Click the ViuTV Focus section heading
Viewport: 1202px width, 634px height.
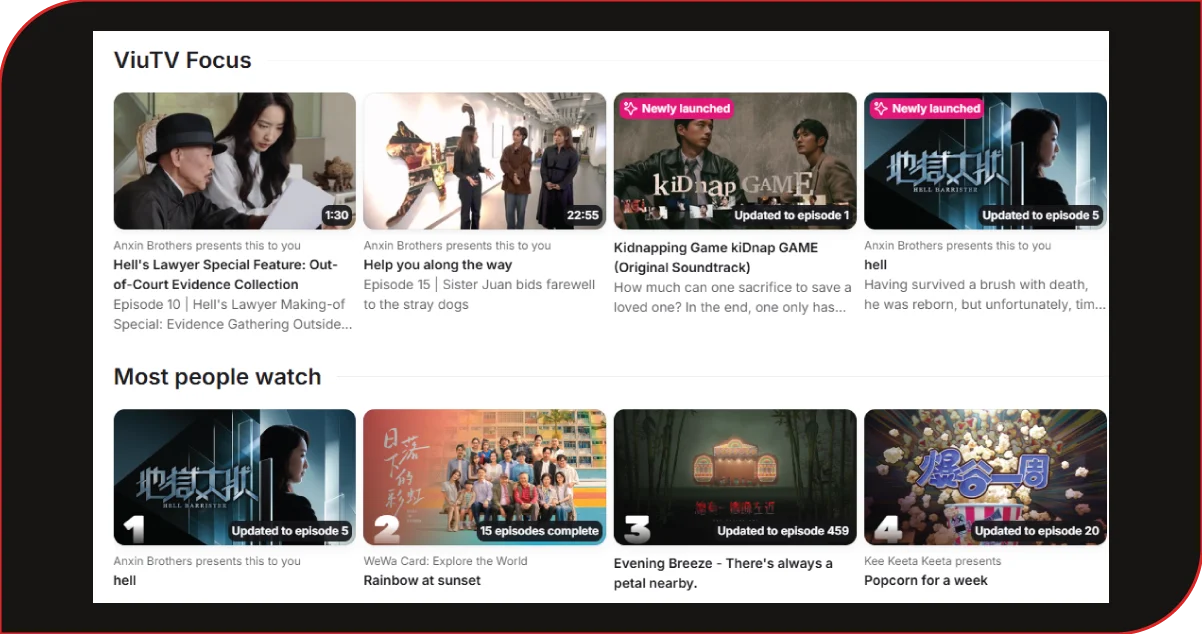(x=183, y=60)
